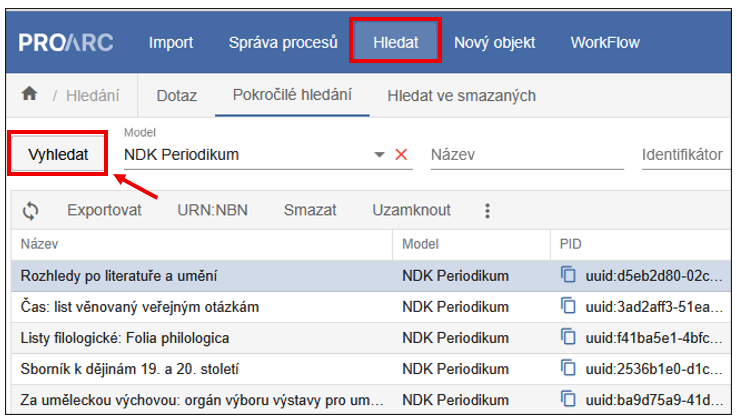Click the home icon in breadcrumb

tap(30, 95)
